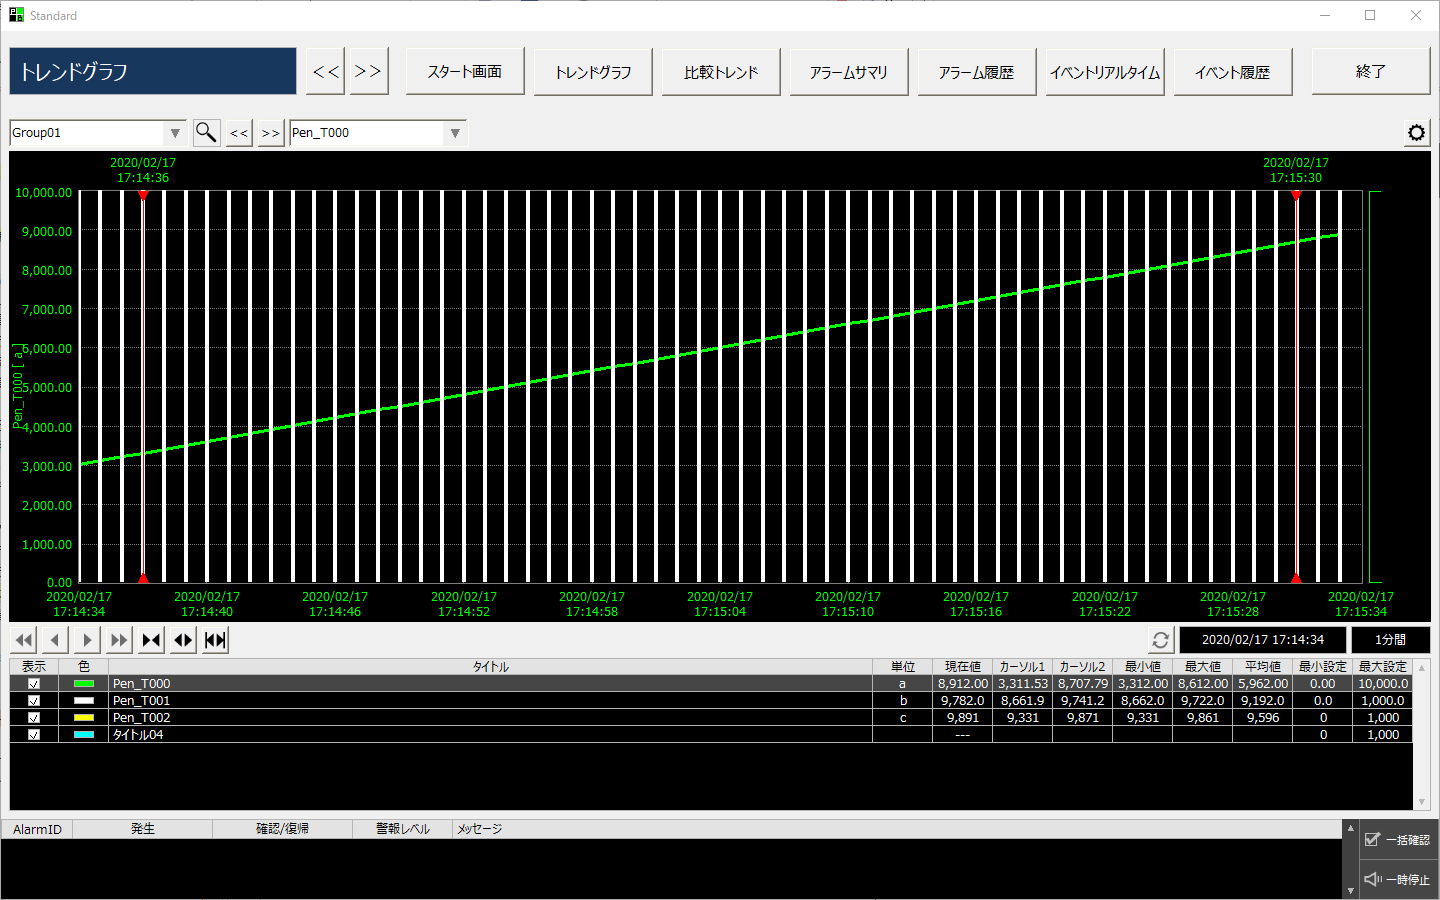1440x900 pixels.
Task: Open the アラームサマリ screen
Action: click(x=849, y=72)
